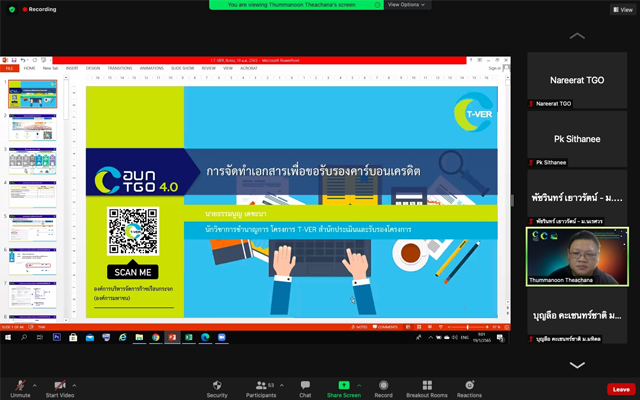This screenshot has height=400, width=640.
Task: Open Security options in Zoom
Action: pyautogui.click(x=217, y=389)
